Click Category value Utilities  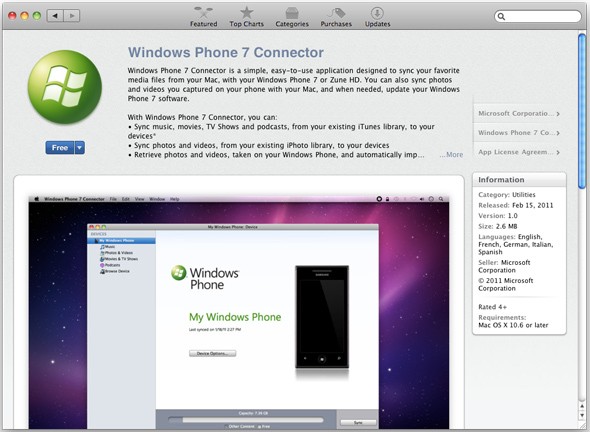pos(523,195)
